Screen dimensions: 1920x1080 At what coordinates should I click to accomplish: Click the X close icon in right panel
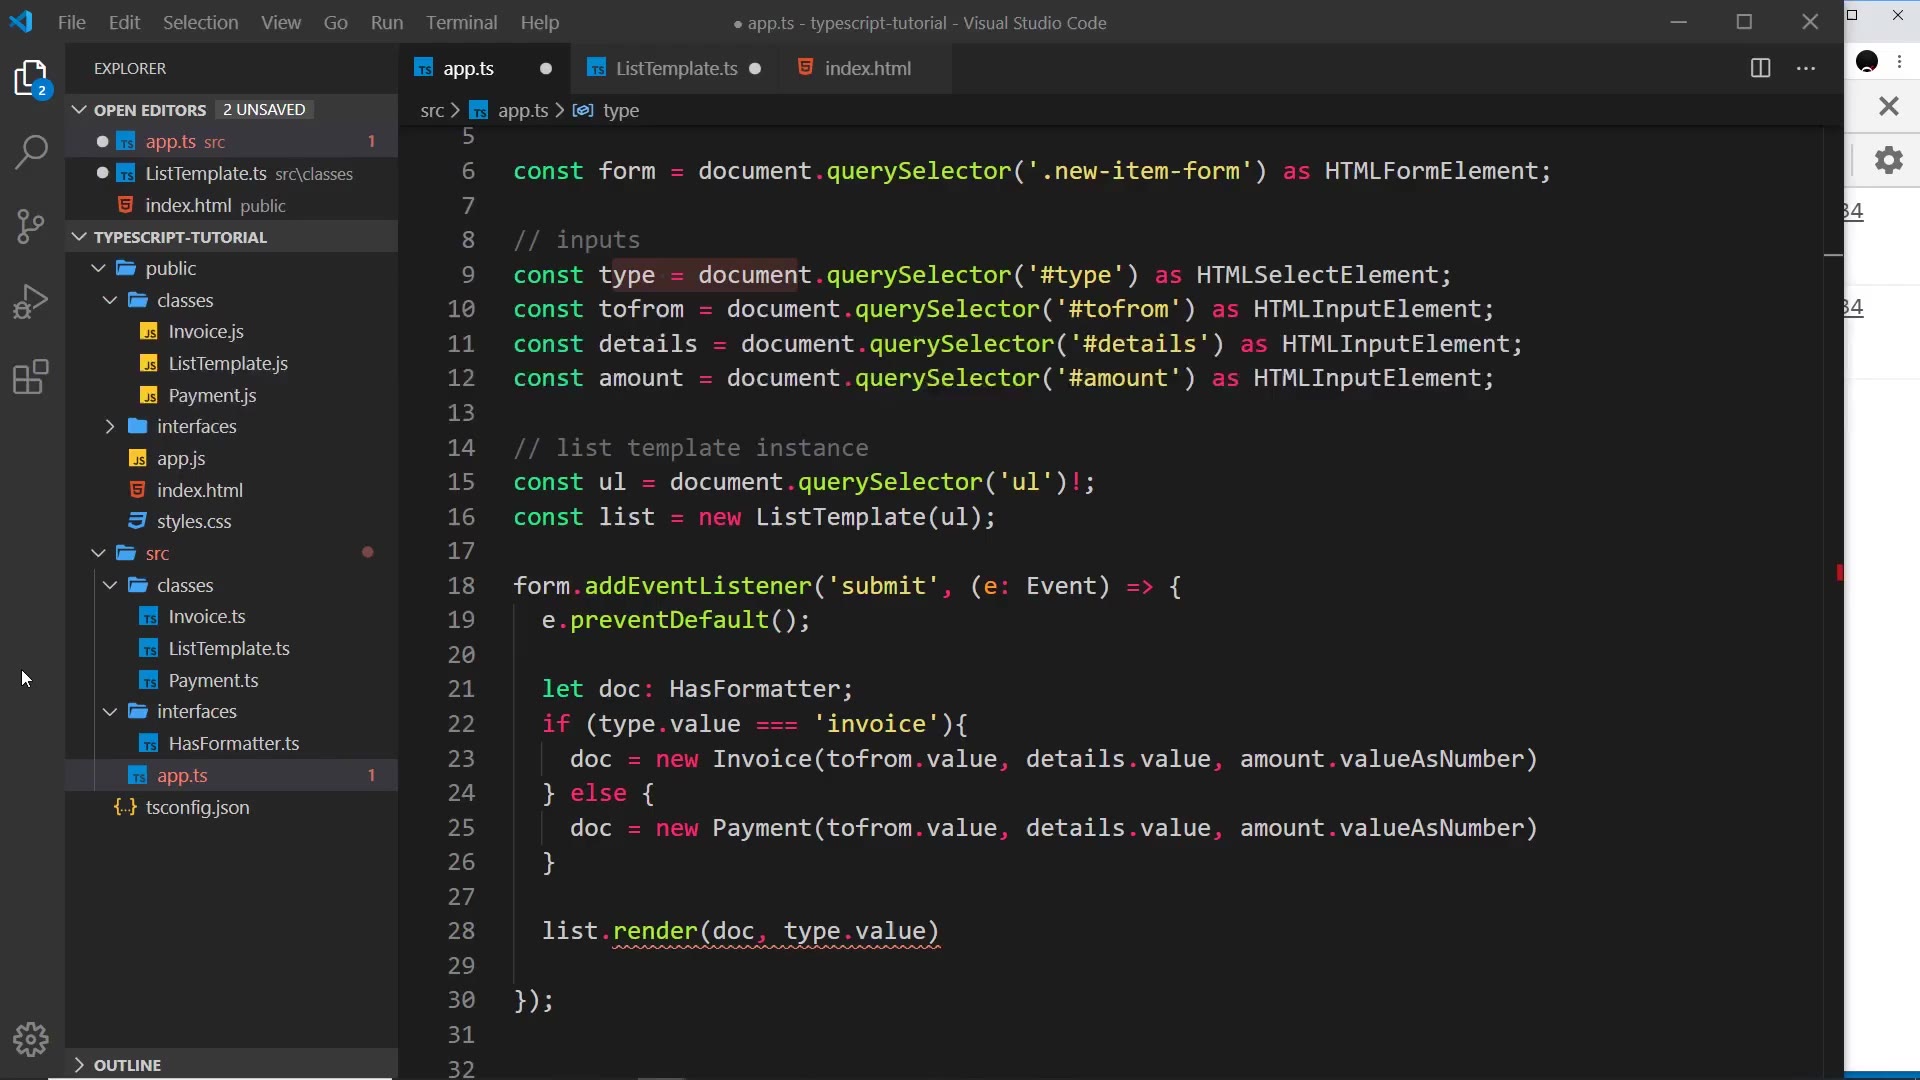(1888, 106)
